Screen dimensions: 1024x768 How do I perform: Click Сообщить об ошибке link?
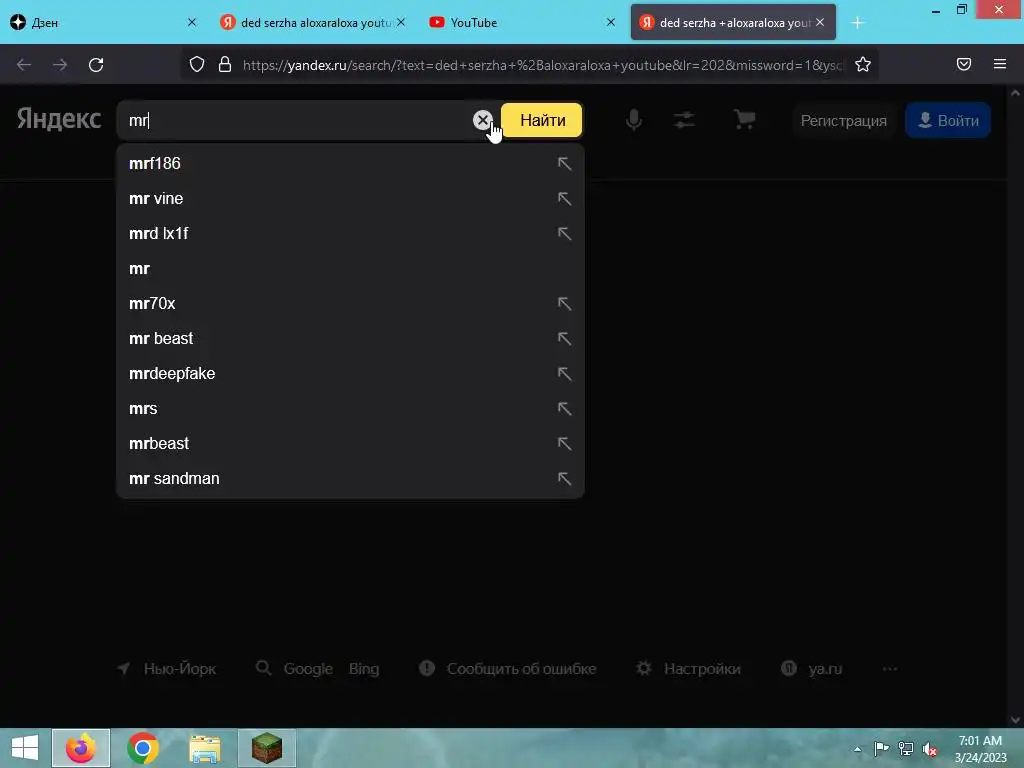pyautogui.click(x=521, y=669)
